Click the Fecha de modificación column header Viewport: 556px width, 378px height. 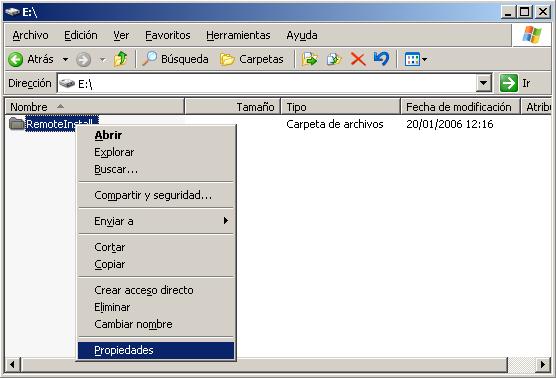pyautogui.click(x=460, y=107)
